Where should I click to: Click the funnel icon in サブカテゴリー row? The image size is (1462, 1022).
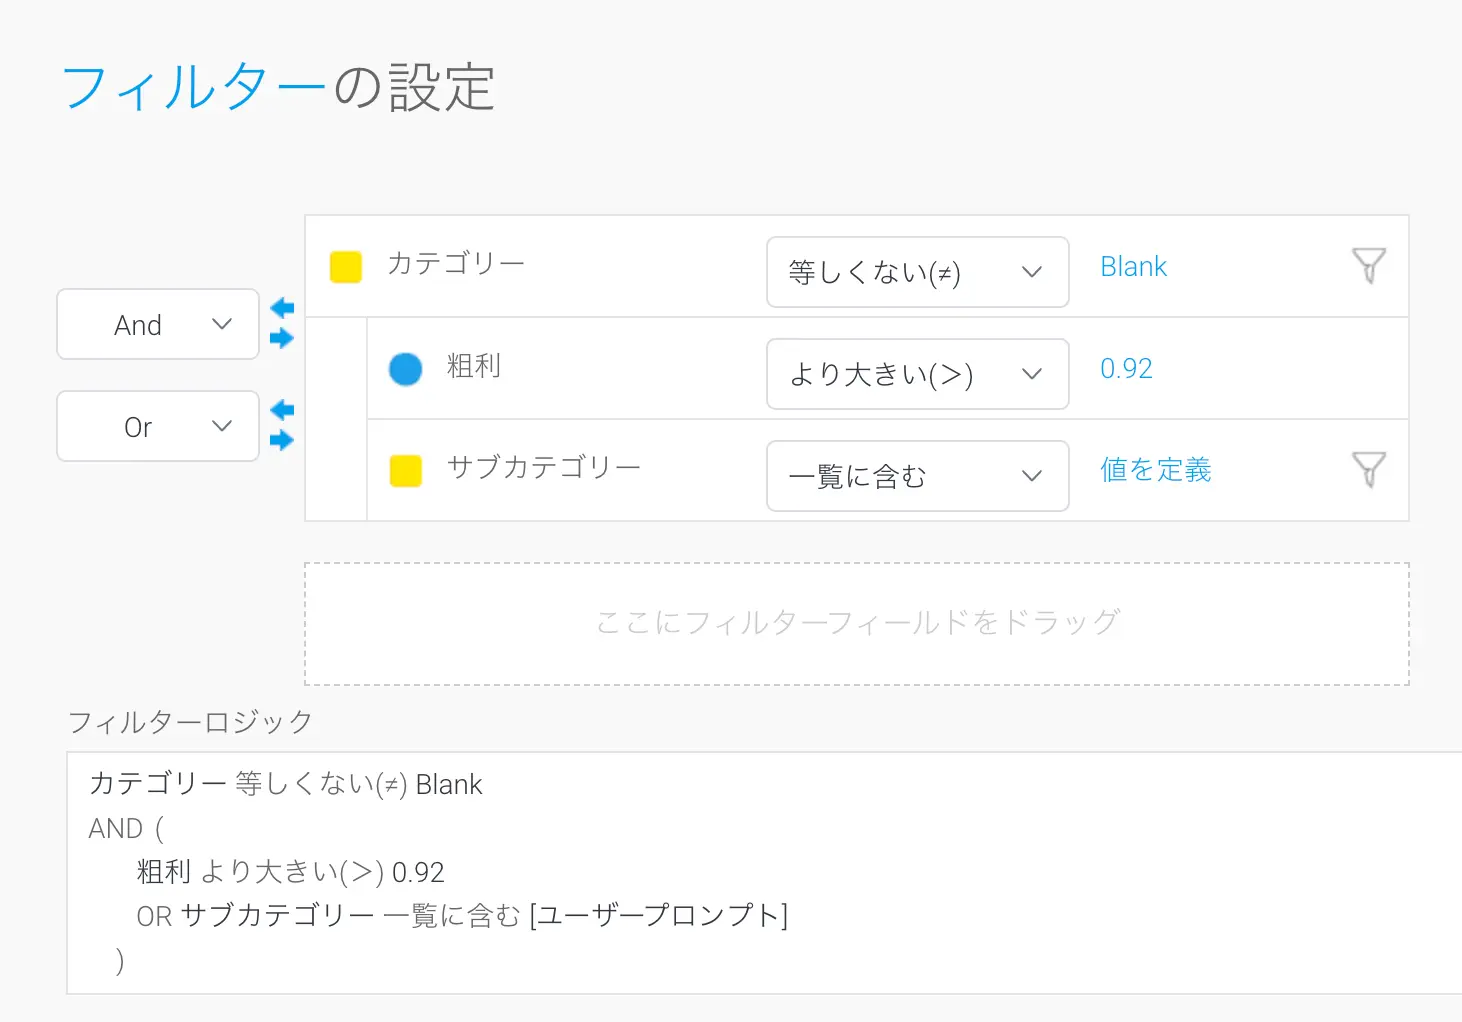[1368, 469]
